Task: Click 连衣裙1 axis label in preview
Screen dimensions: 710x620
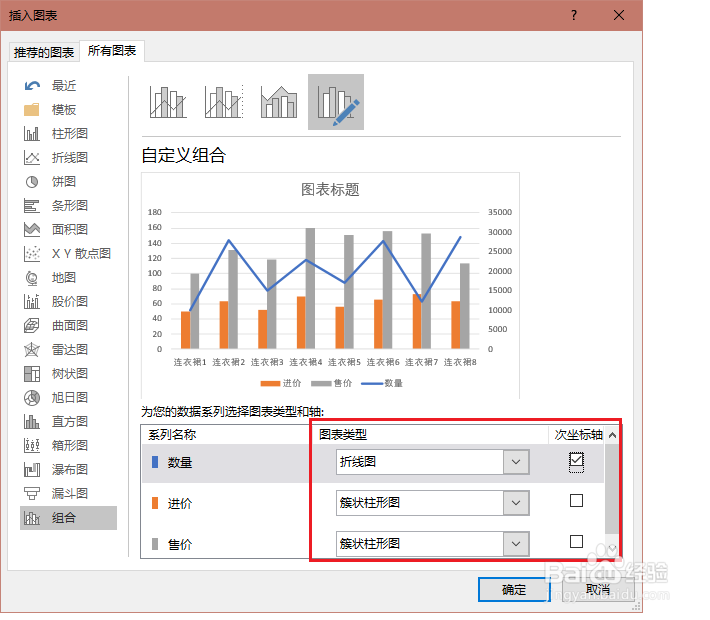Action: click(190, 362)
